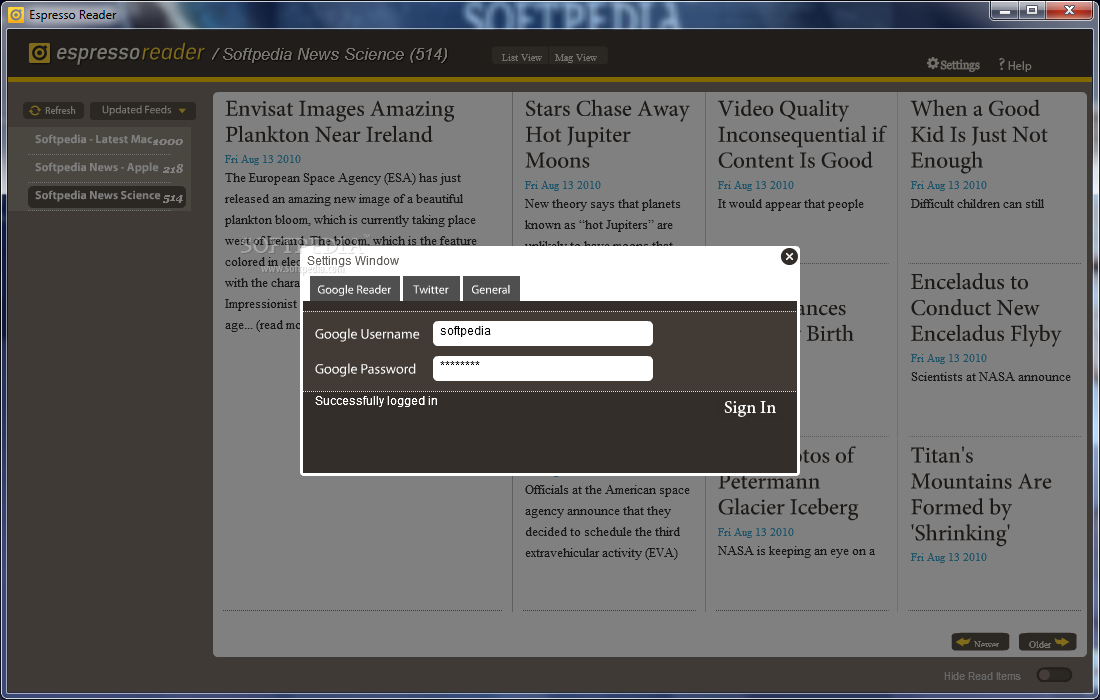Switch to List View layout
The image size is (1100, 700).
click(x=522, y=57)
